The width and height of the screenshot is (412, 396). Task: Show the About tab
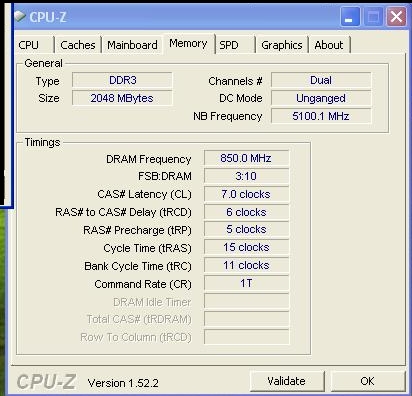329,45
